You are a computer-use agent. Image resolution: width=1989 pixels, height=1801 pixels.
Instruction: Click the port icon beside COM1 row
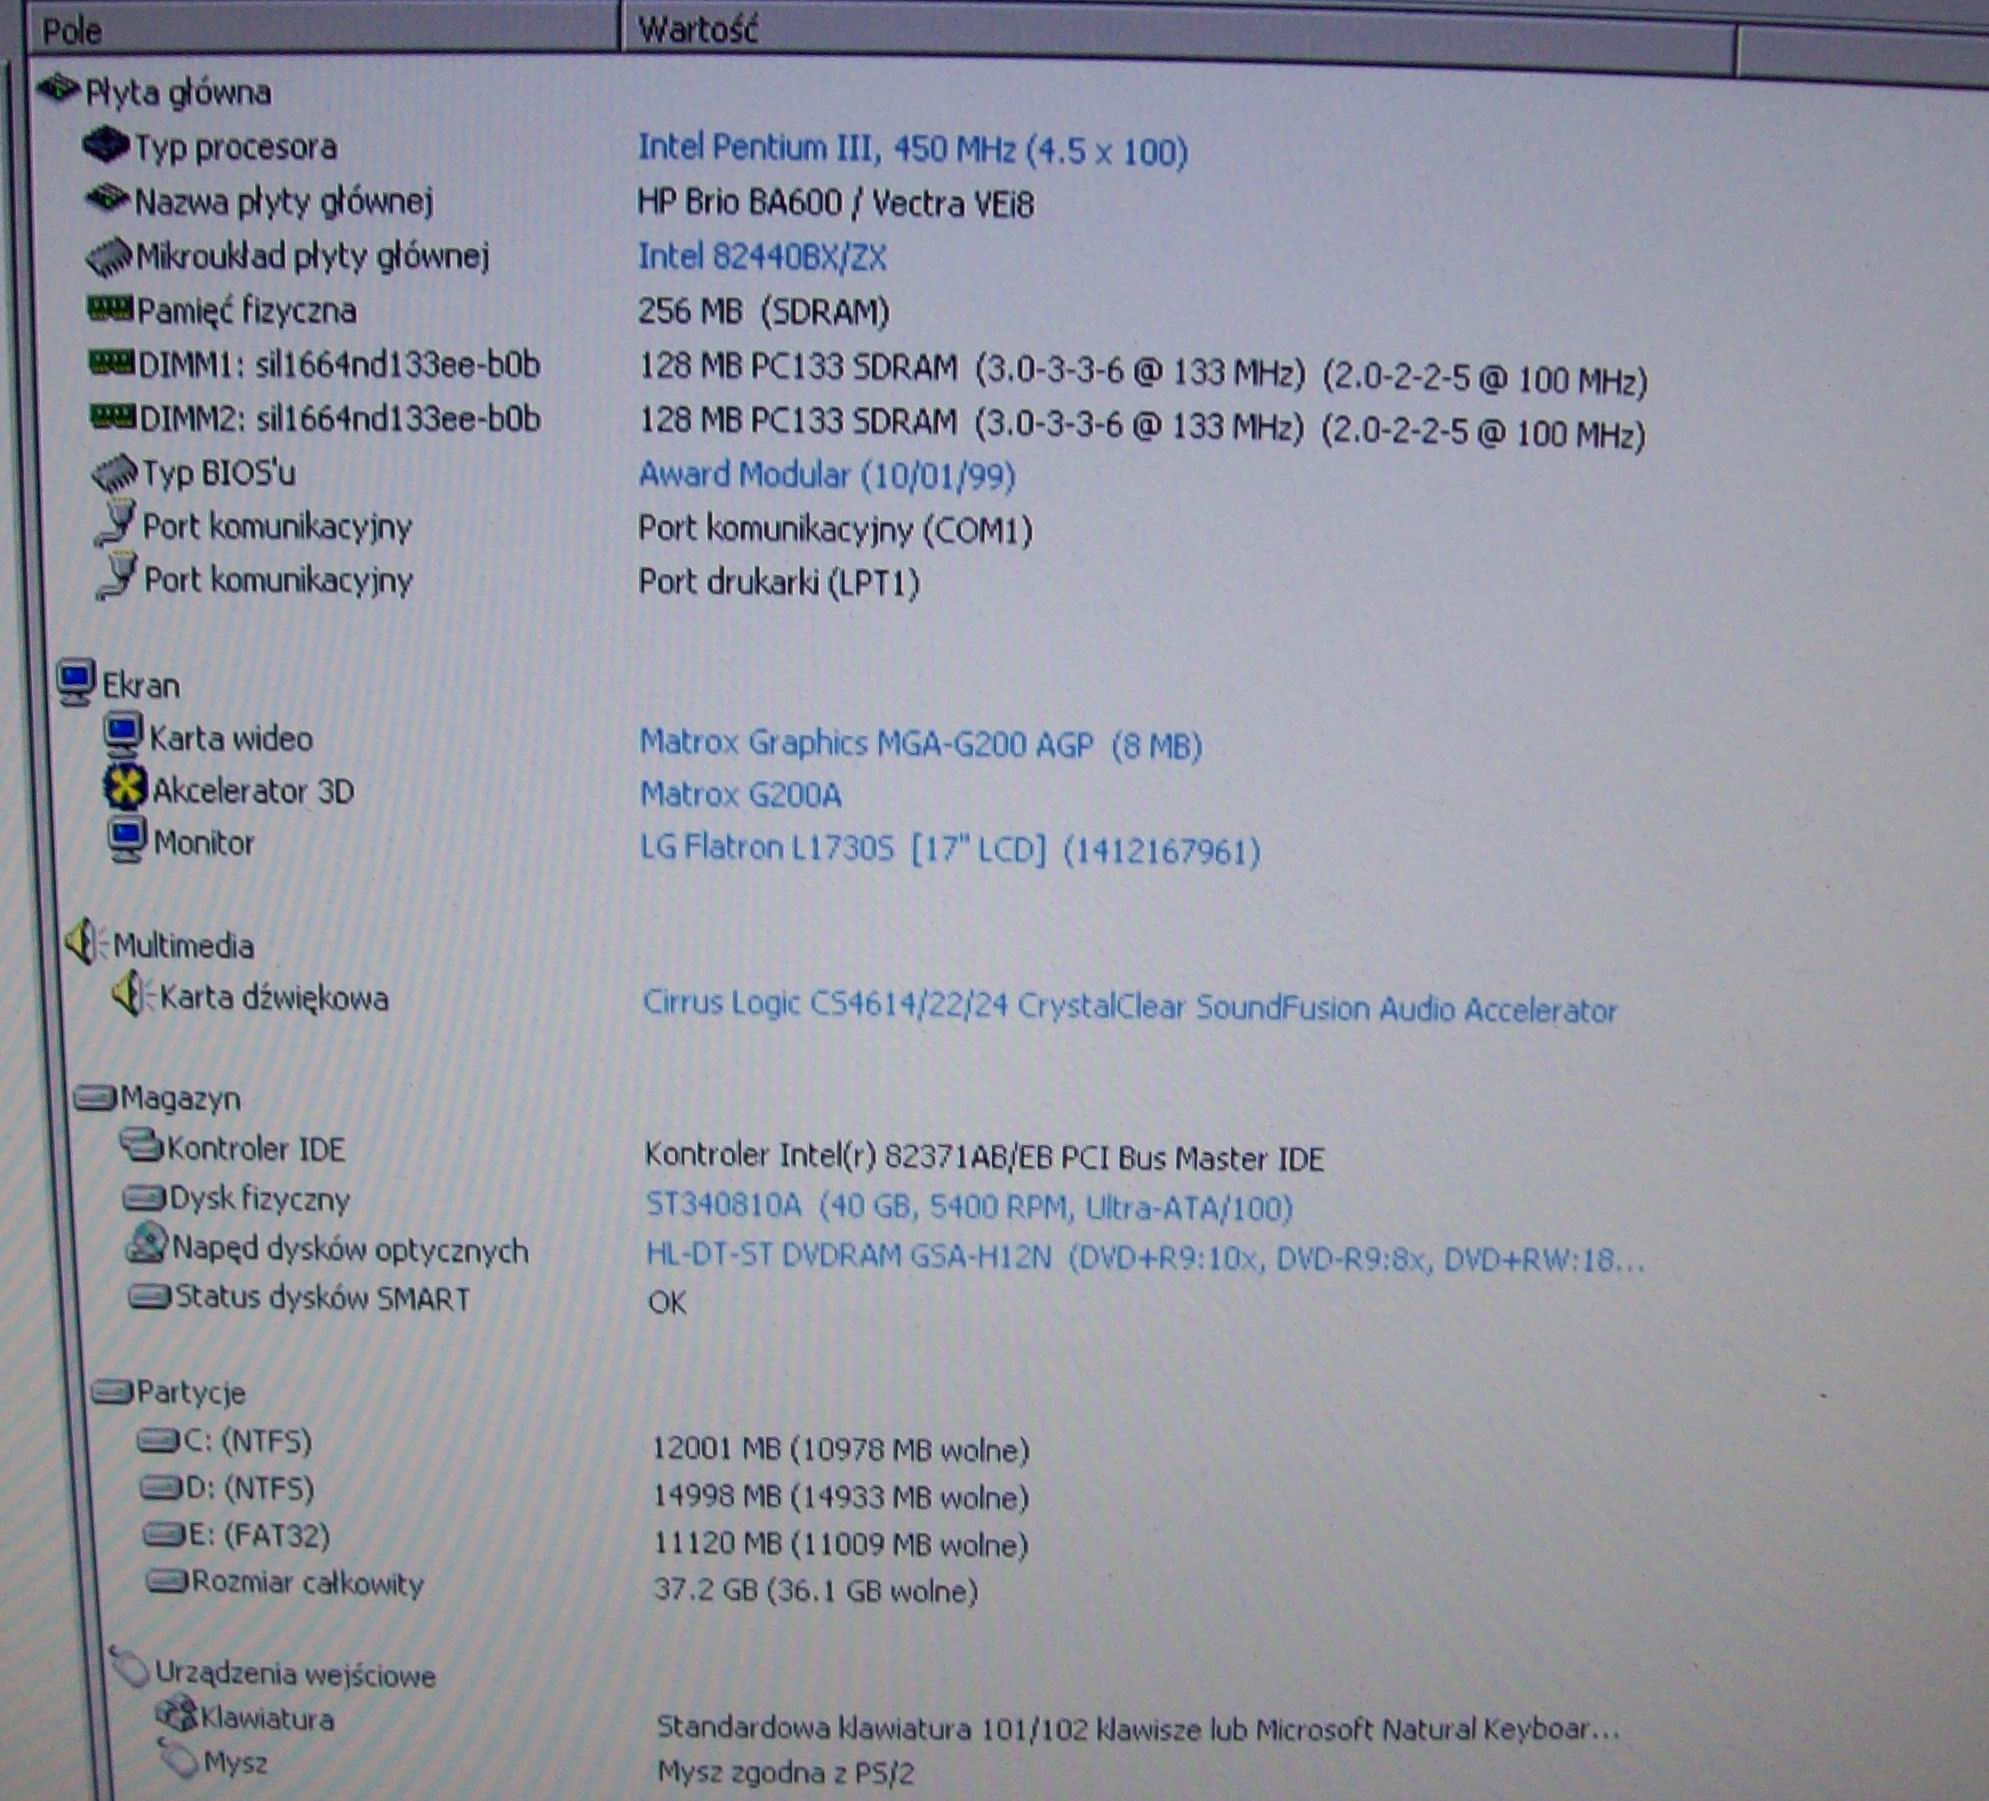(x=116, y=522)
